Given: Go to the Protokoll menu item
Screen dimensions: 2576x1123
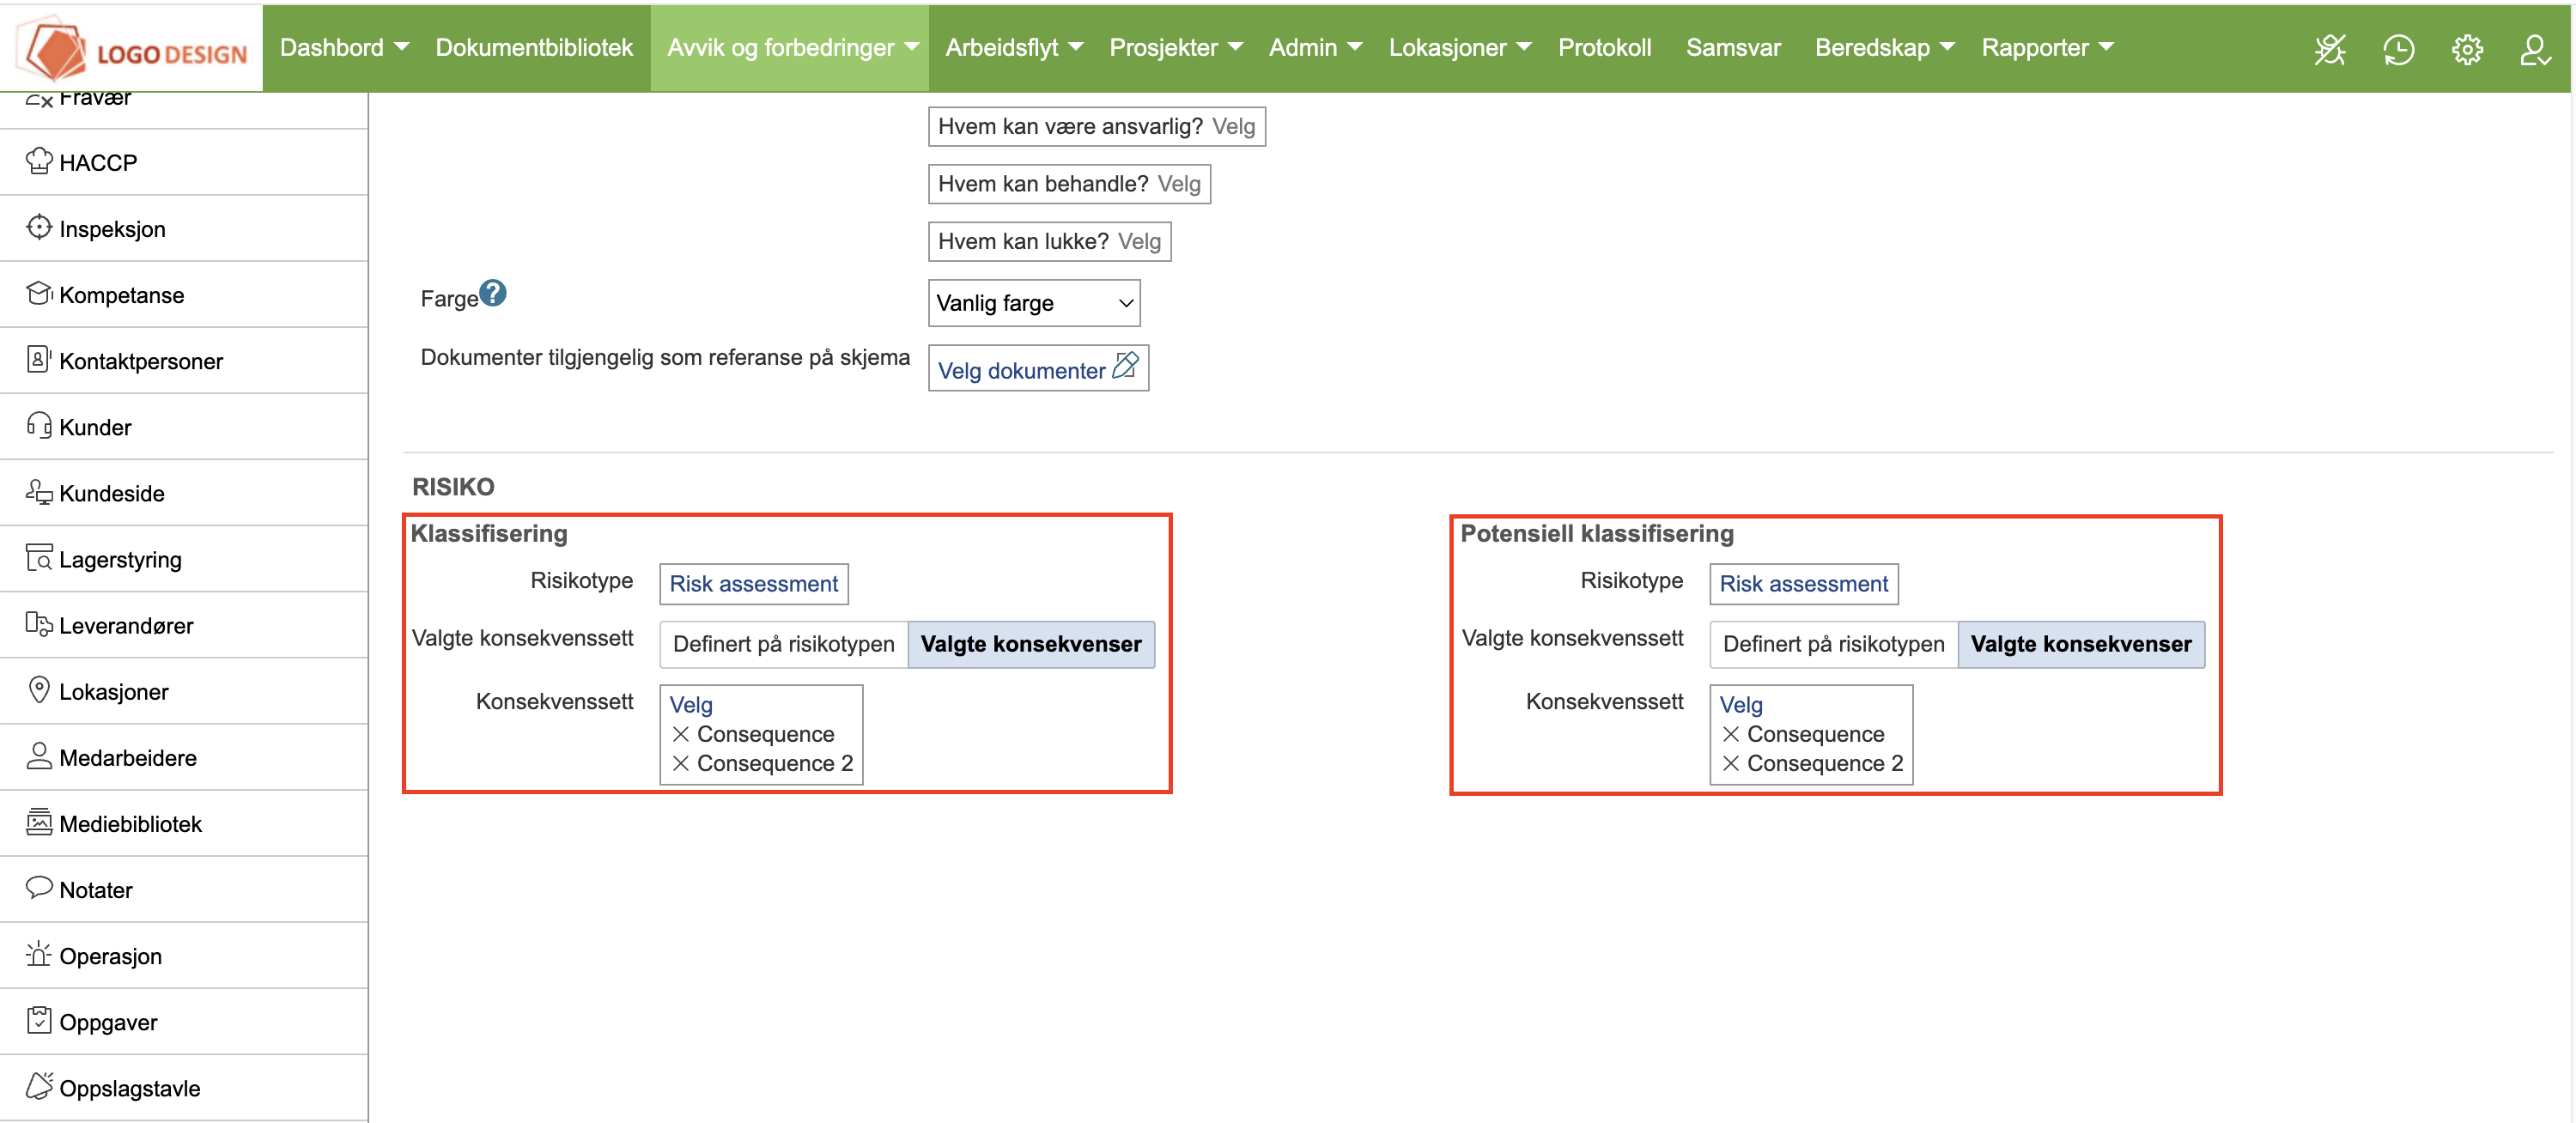Looking at the screenshot, I should tap(1604, 47).
